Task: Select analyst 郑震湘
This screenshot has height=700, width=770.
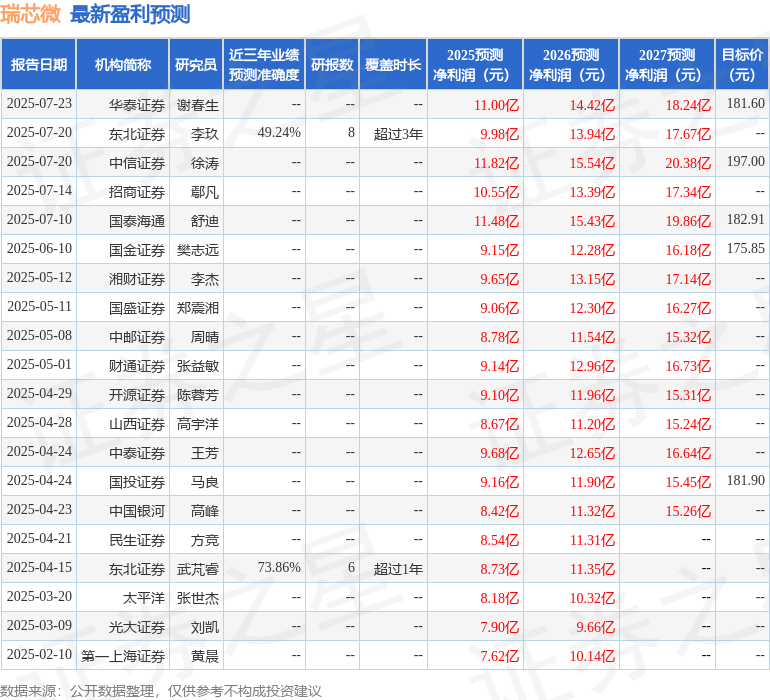Action: click(x=197, y=308)
